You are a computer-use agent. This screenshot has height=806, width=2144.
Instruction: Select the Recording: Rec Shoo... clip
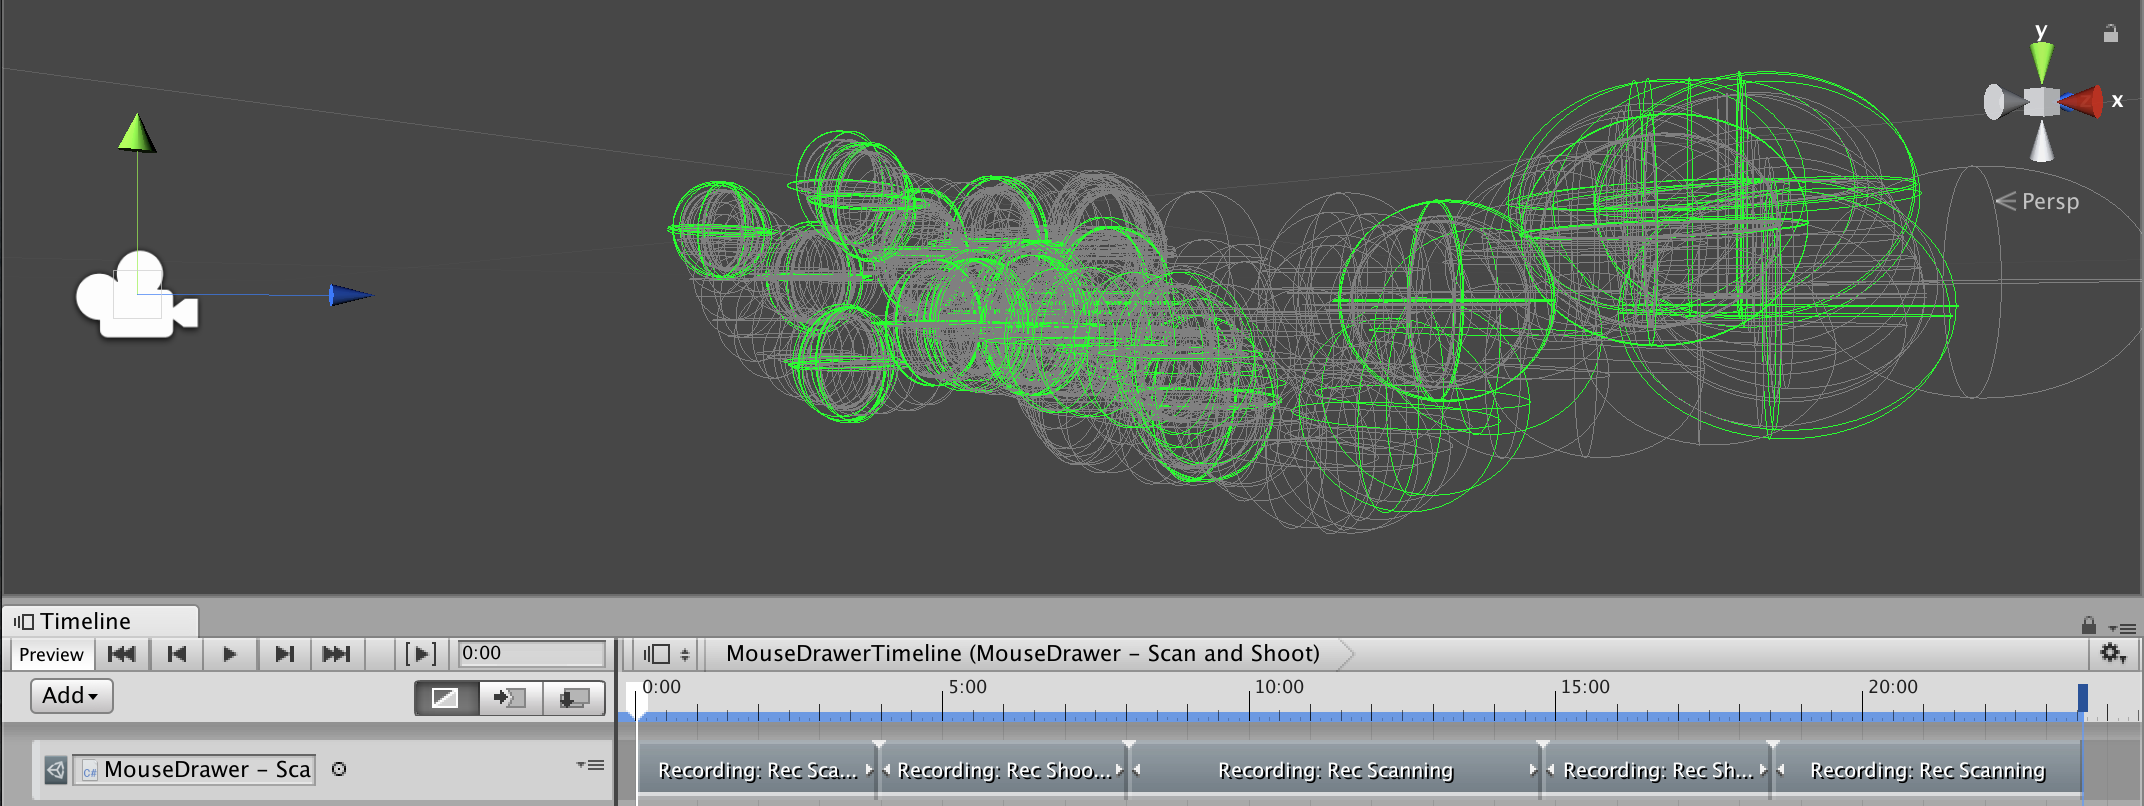click(1004, 771)
